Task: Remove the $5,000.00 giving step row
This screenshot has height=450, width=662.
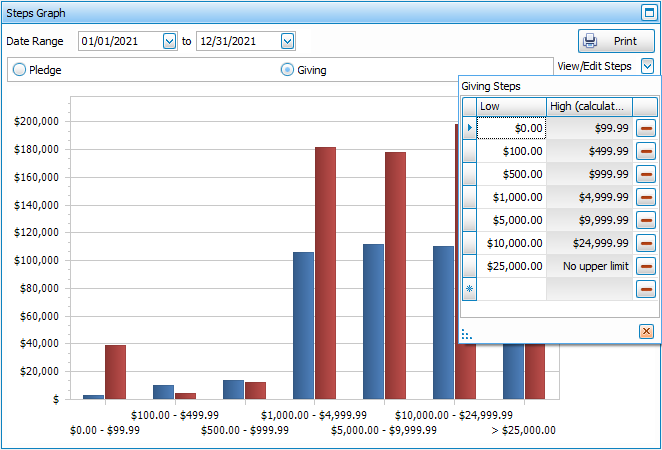Action: (x=646, y=220)
